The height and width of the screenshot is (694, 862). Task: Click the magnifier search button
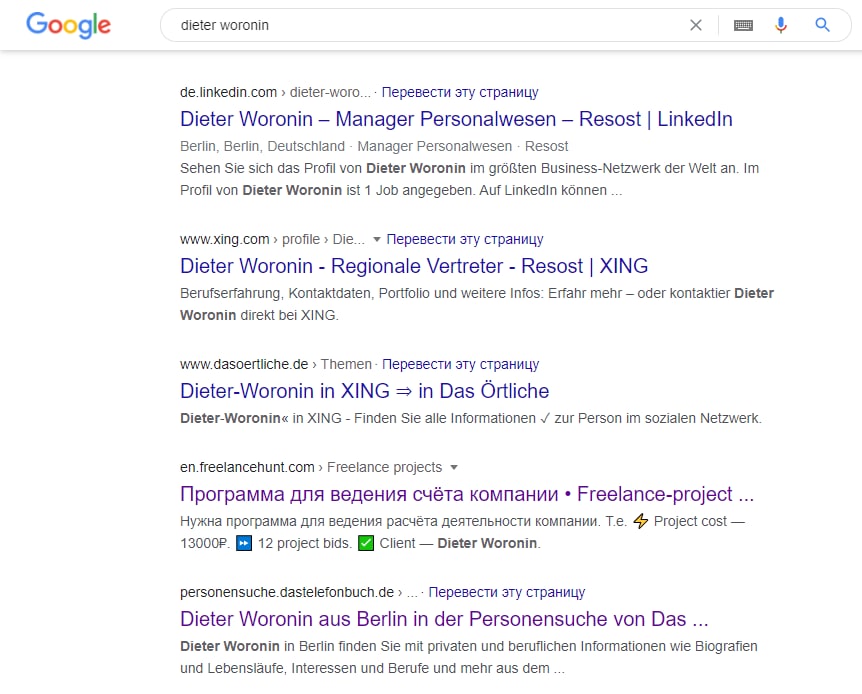[822, 25]
